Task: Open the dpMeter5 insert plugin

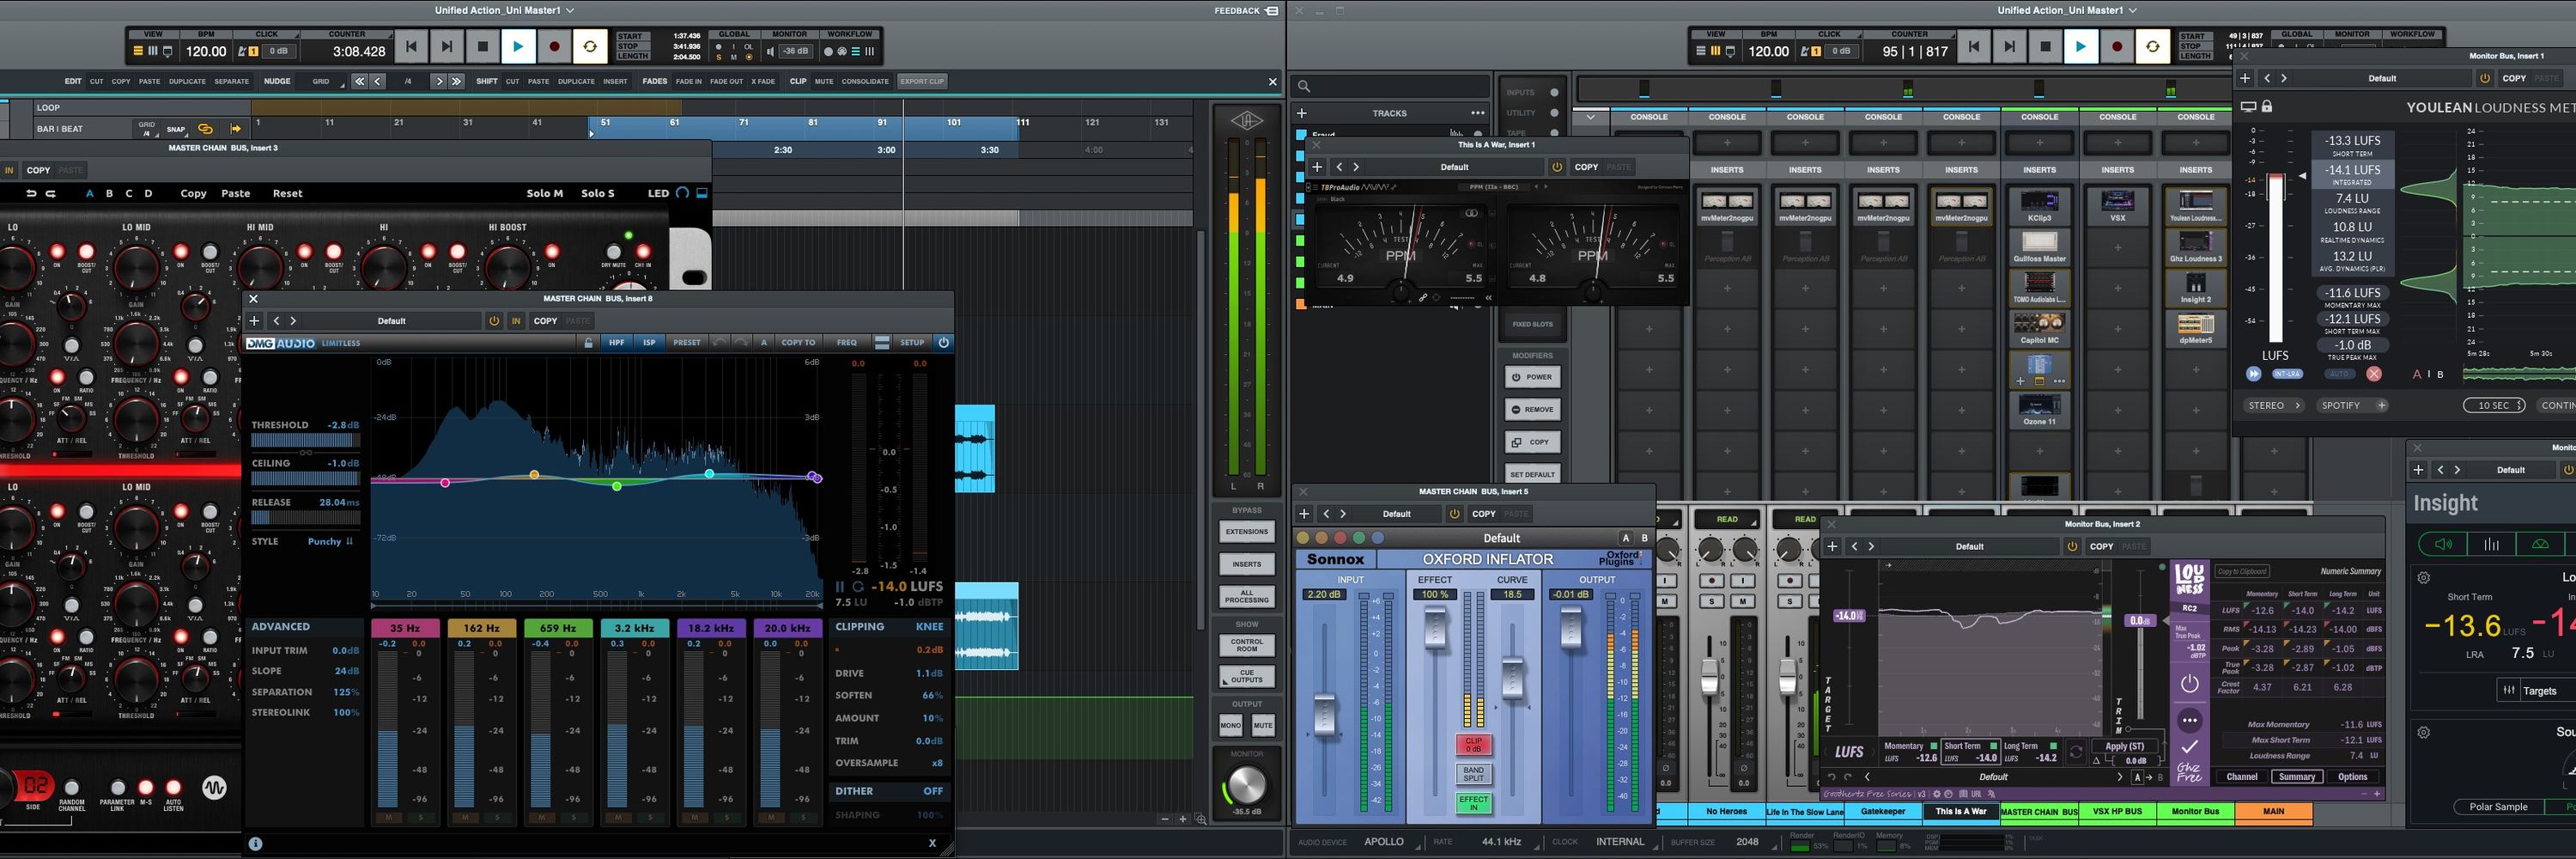Action: tap(2195, 328)
